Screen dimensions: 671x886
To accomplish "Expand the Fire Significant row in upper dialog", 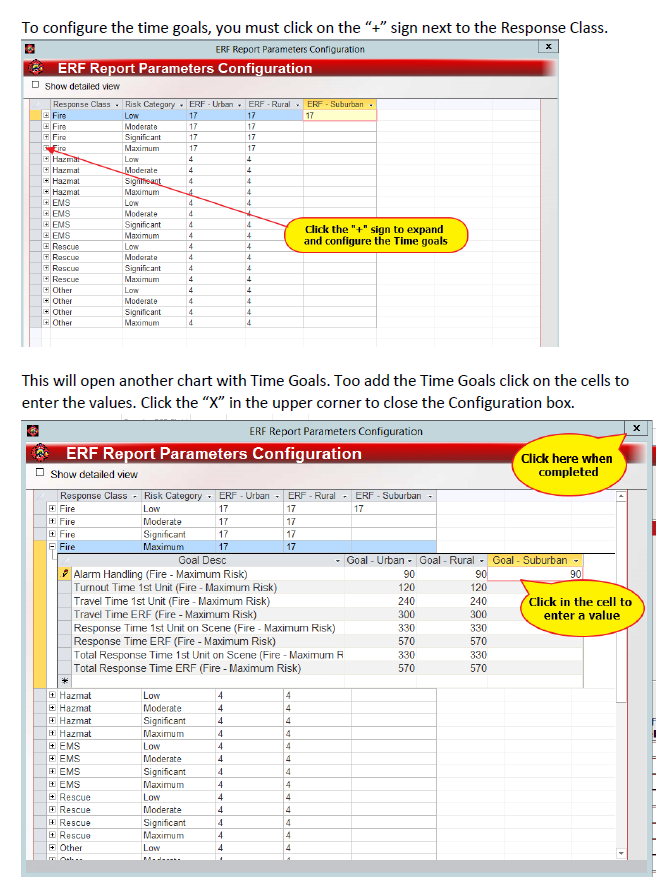I will point(47,137).
